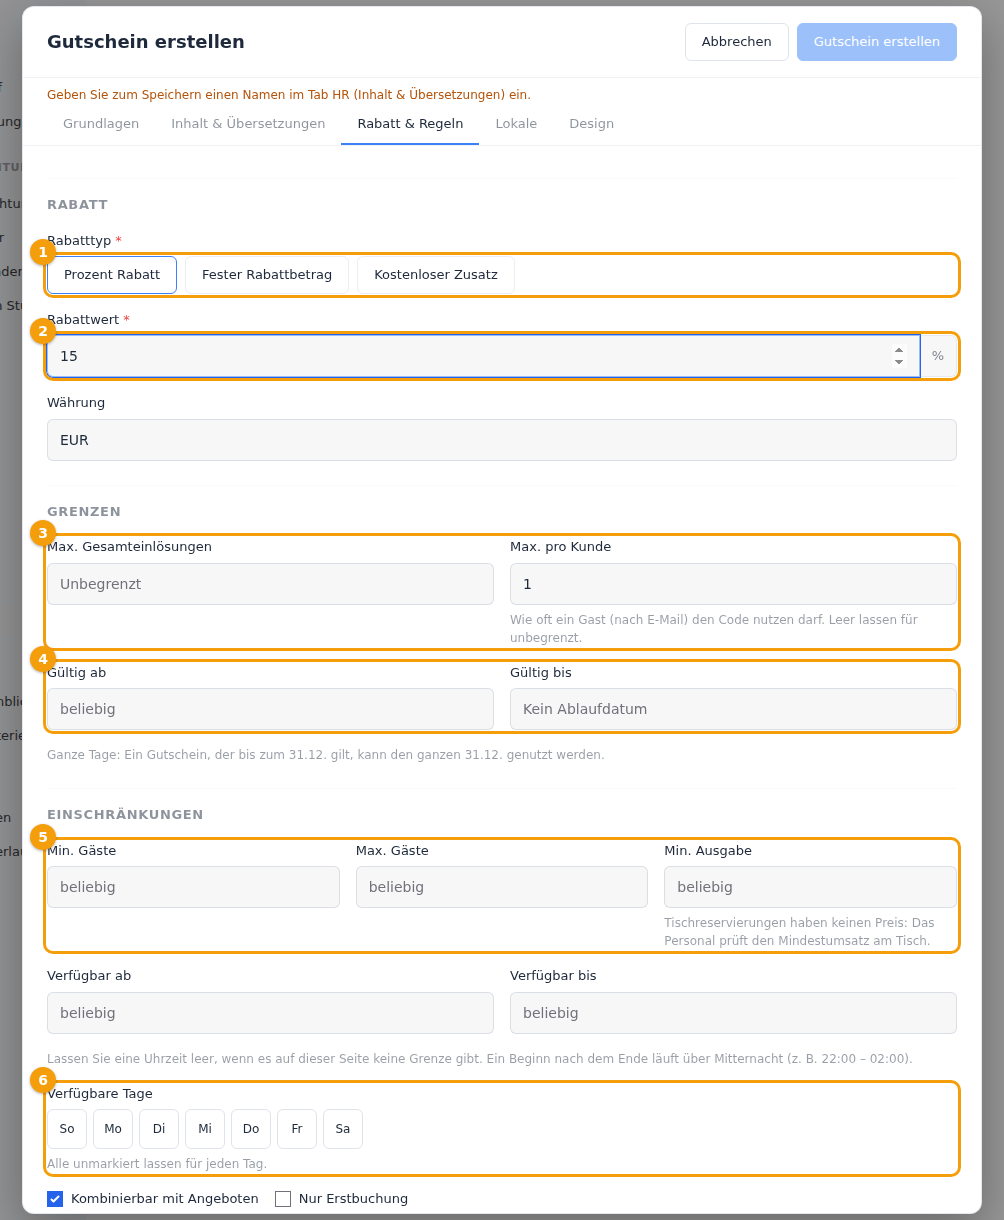Set the Verfügbar ab time field
1004x1220 pixels.
pyautogui.click(x=270, y=1013)
